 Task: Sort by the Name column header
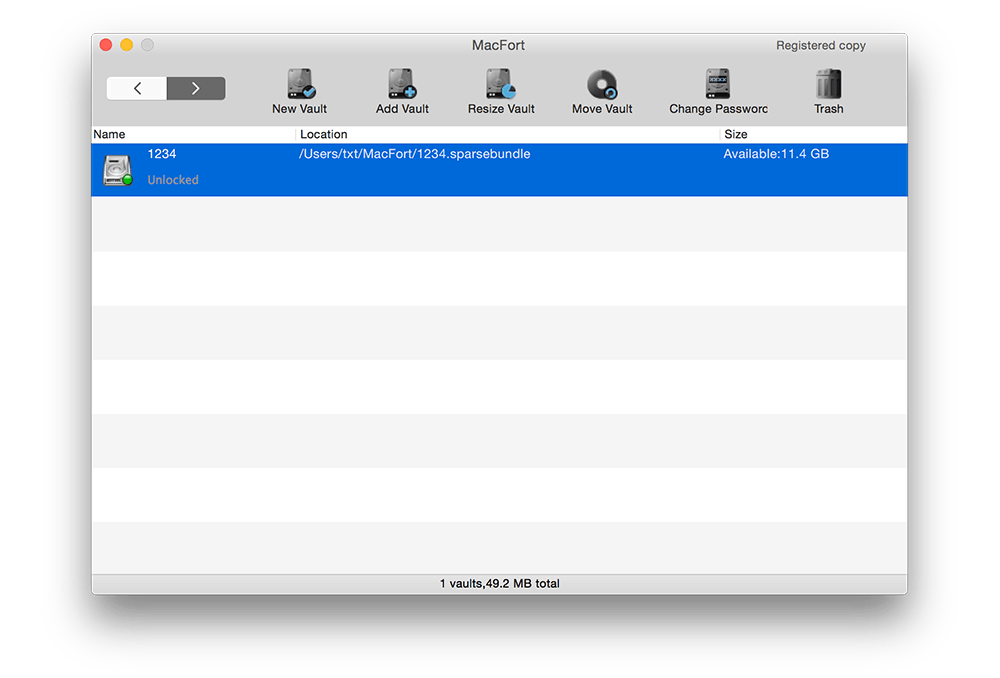[x=109, y=135]
